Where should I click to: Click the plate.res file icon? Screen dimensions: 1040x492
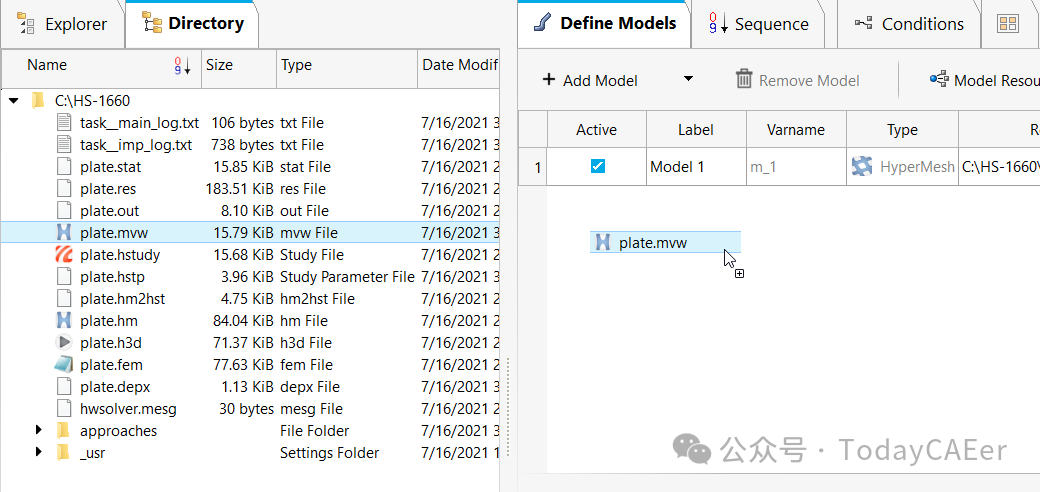click(x=64, y=188)
